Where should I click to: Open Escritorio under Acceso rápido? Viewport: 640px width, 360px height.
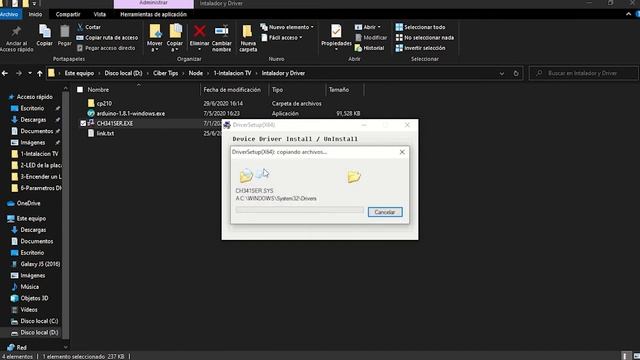pyautogui.click(x=32, y=109)
